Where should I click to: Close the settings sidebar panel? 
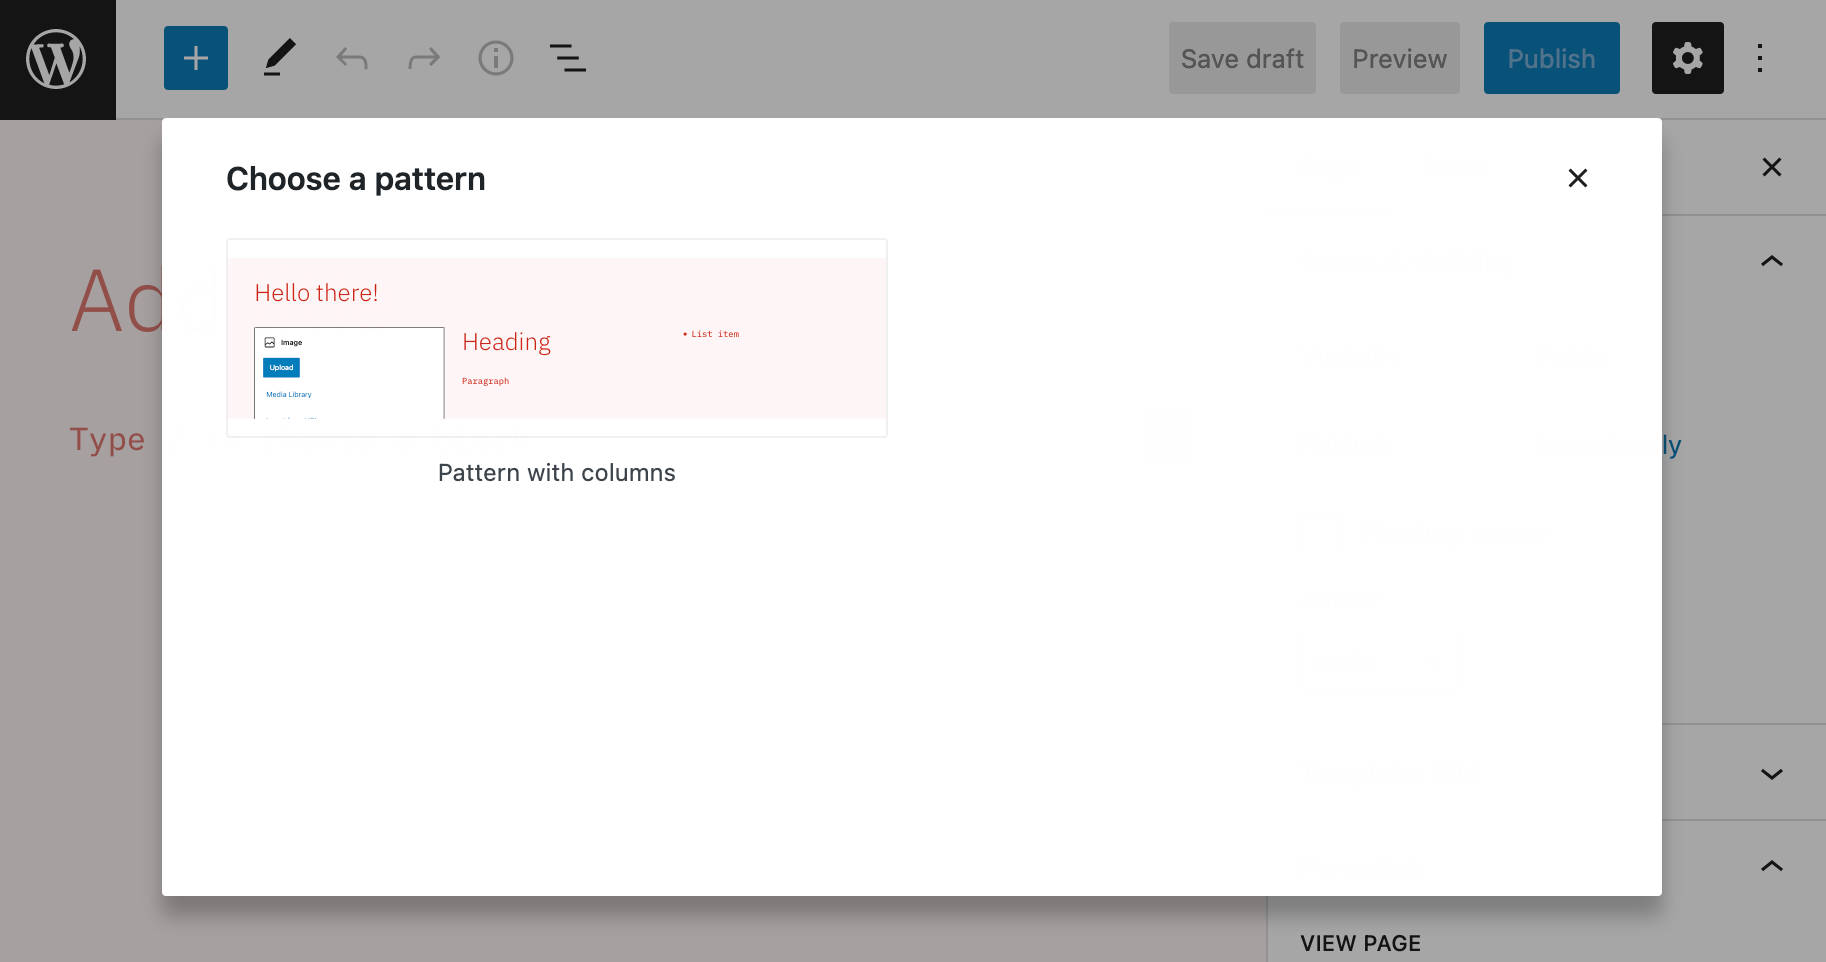tap(1771, 167)
